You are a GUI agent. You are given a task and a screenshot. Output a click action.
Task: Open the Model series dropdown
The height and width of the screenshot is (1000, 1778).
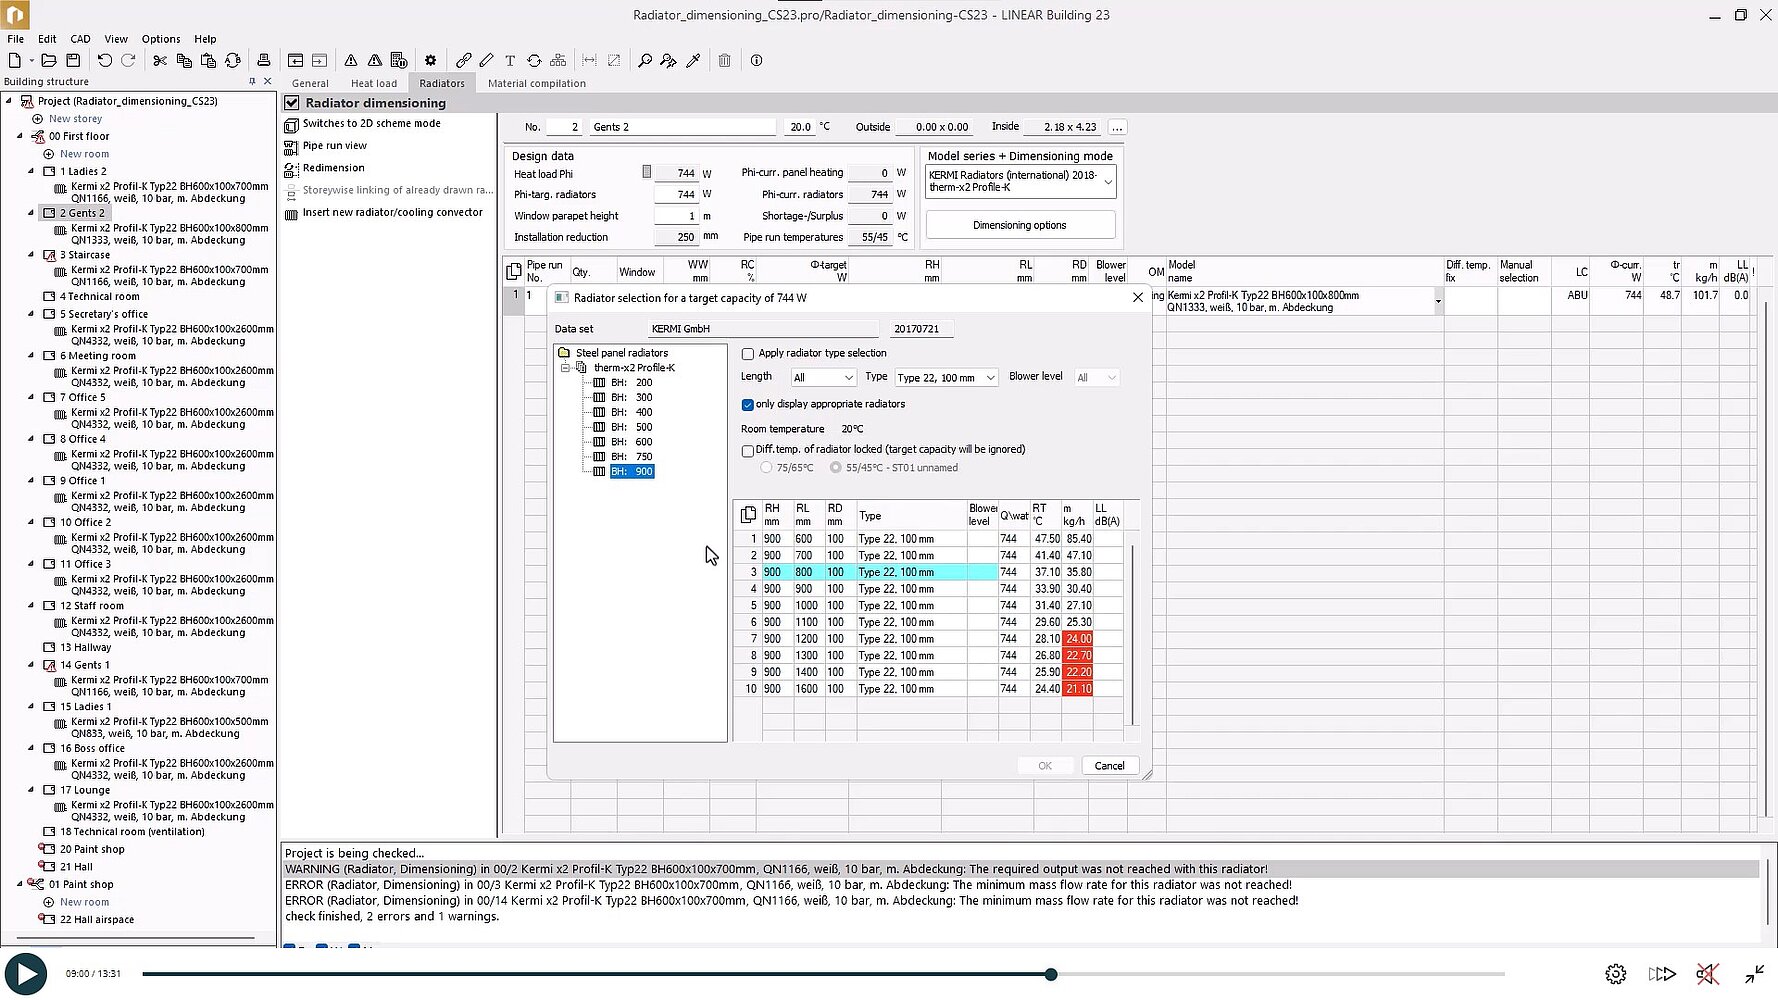tap(1019, 182)
